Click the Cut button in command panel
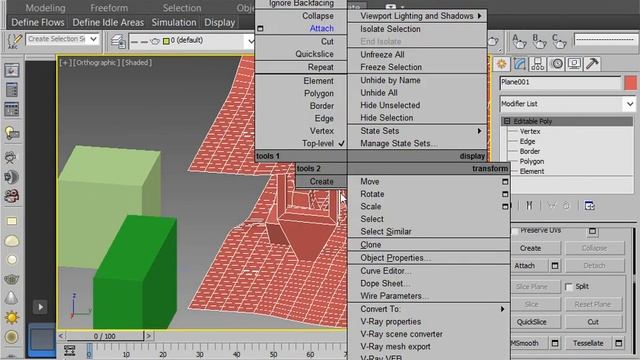Screen dimensions: 640x360 (x=593, y=322)
